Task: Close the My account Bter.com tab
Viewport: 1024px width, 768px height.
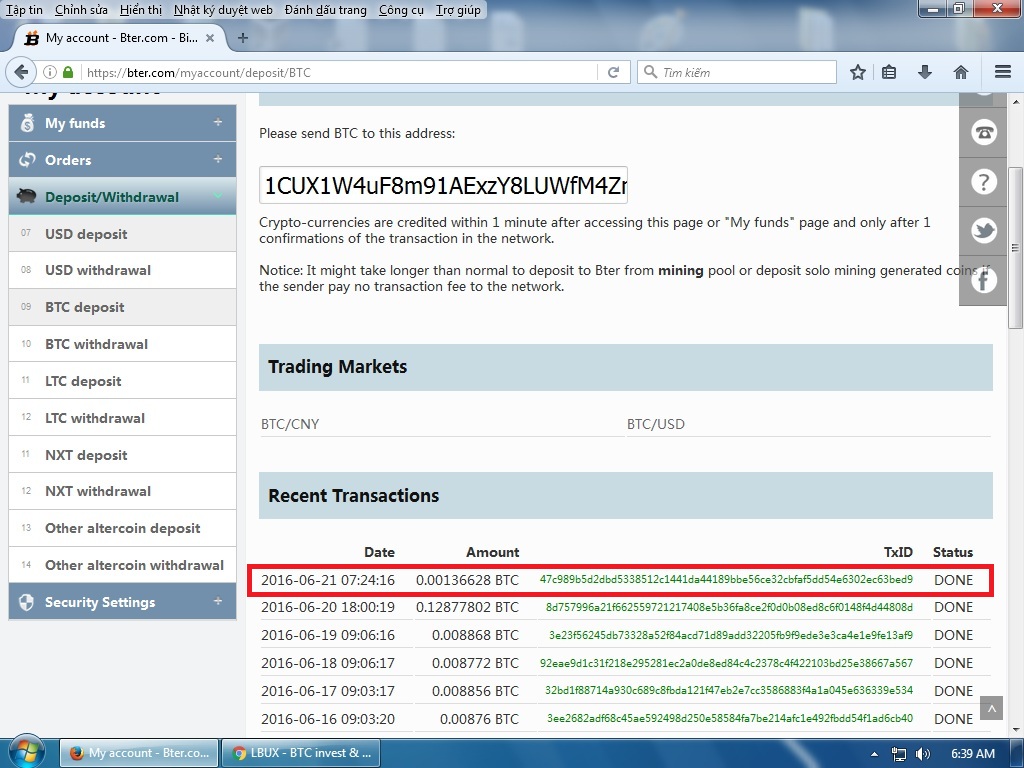Action: [210, 38]
